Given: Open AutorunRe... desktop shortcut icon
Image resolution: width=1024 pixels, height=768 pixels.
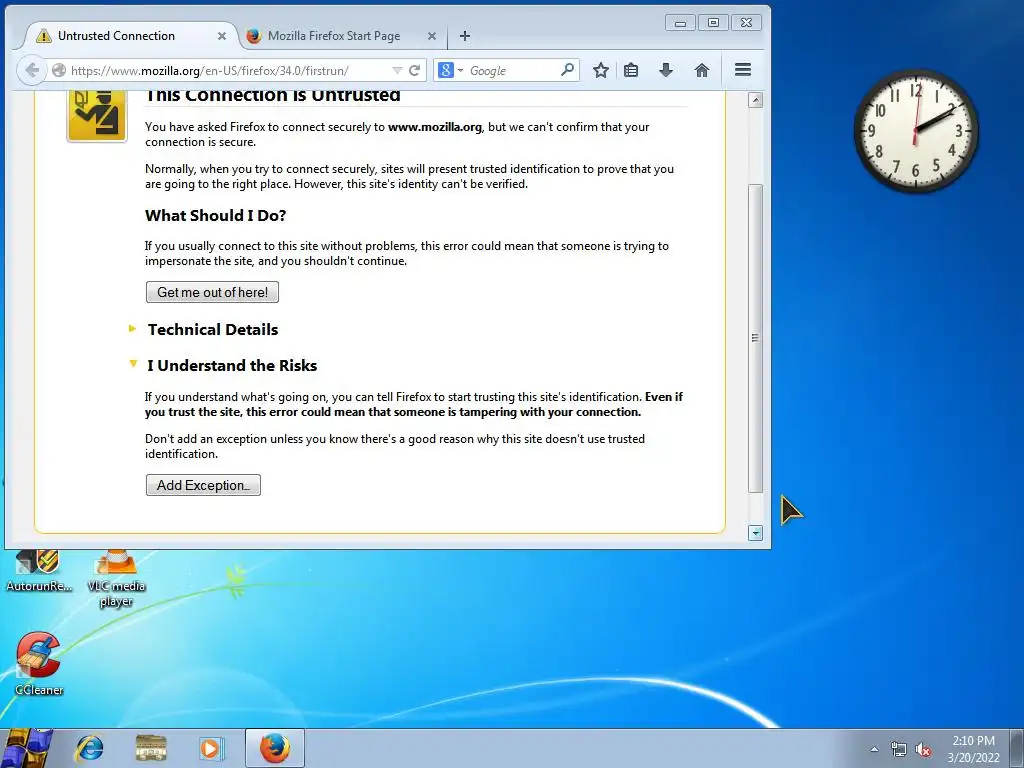Looking at the screenshot, I should pos(38,569).
